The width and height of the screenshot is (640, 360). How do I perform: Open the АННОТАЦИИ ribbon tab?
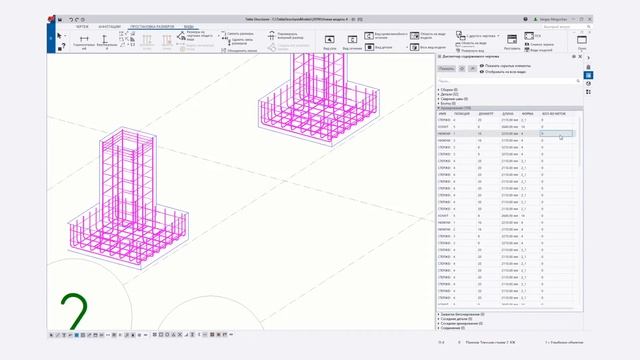[x=109, y=27]
